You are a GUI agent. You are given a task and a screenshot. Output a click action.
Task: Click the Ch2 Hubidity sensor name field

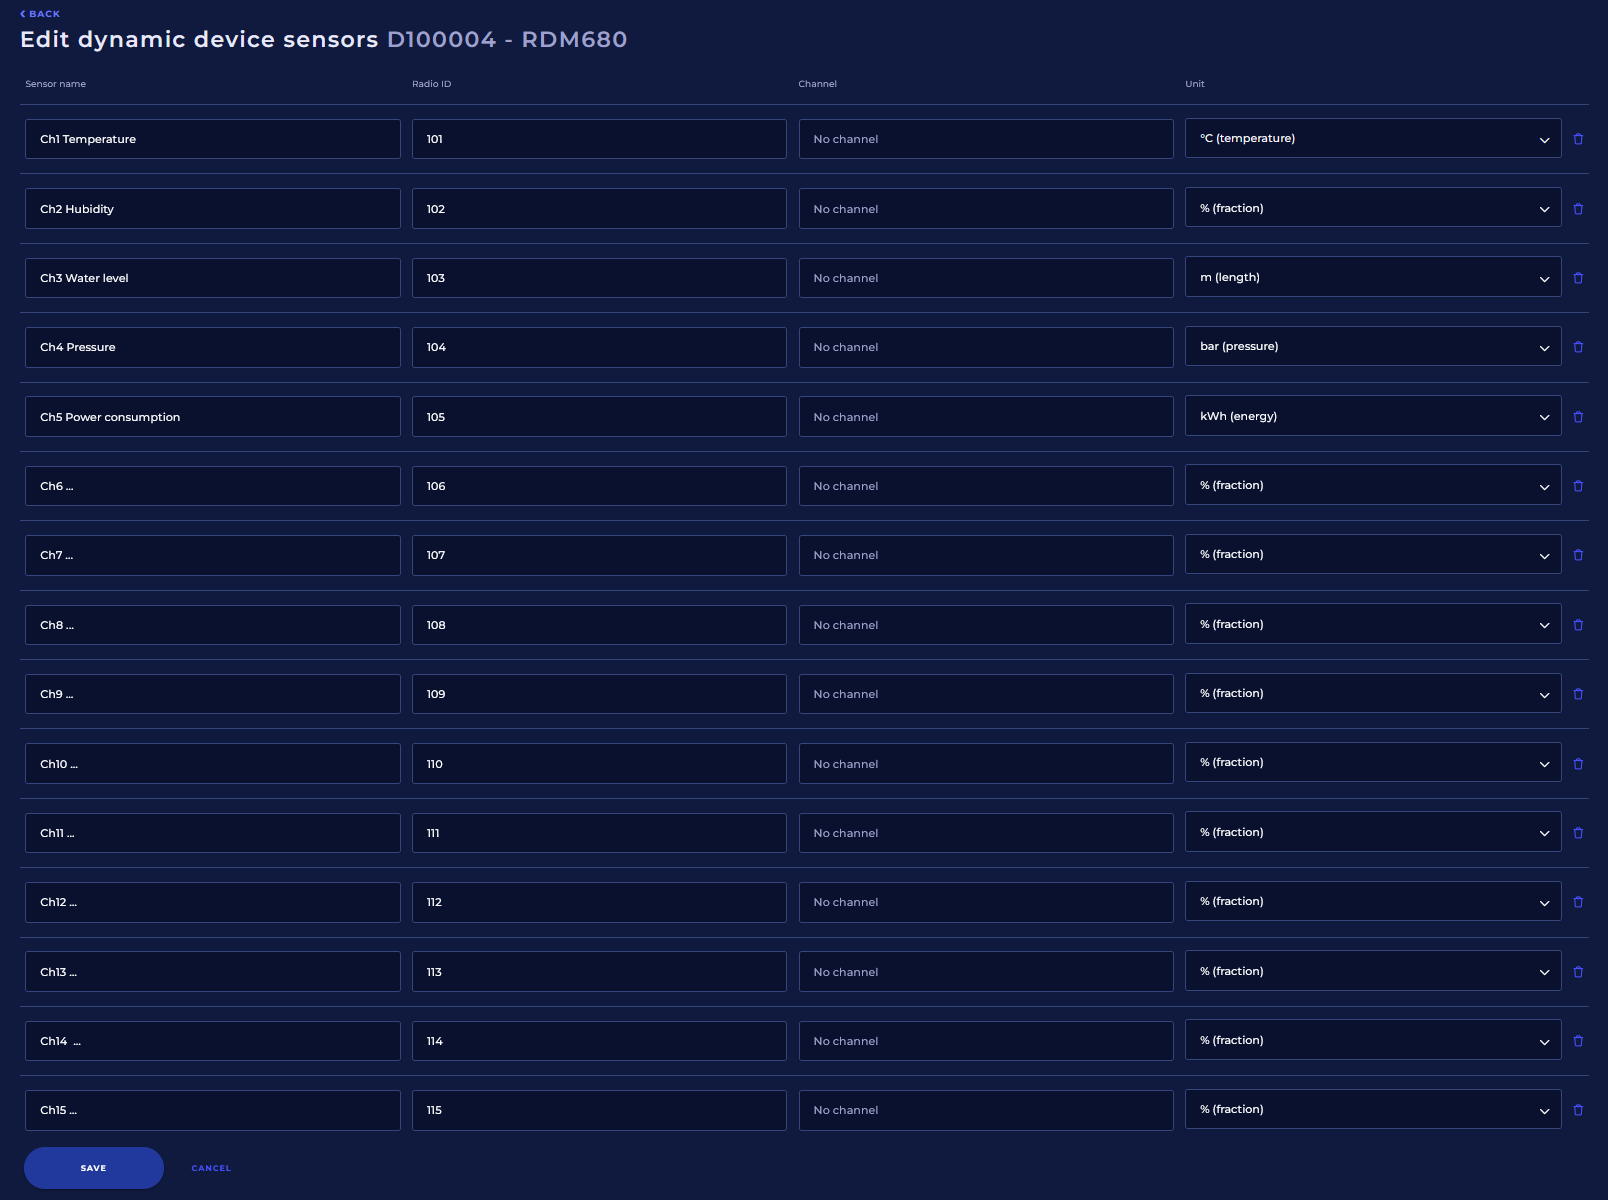pos(212,209)
